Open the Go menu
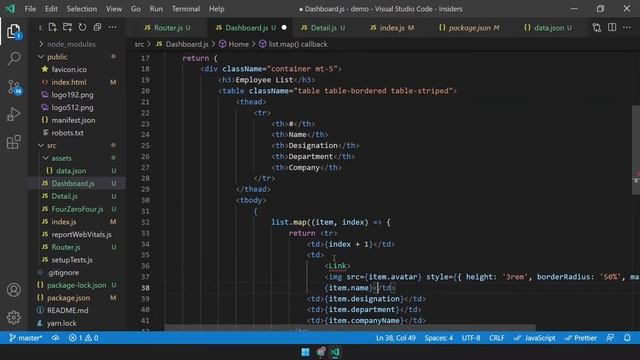Viewport: 640px width, 360px height. 136,9
